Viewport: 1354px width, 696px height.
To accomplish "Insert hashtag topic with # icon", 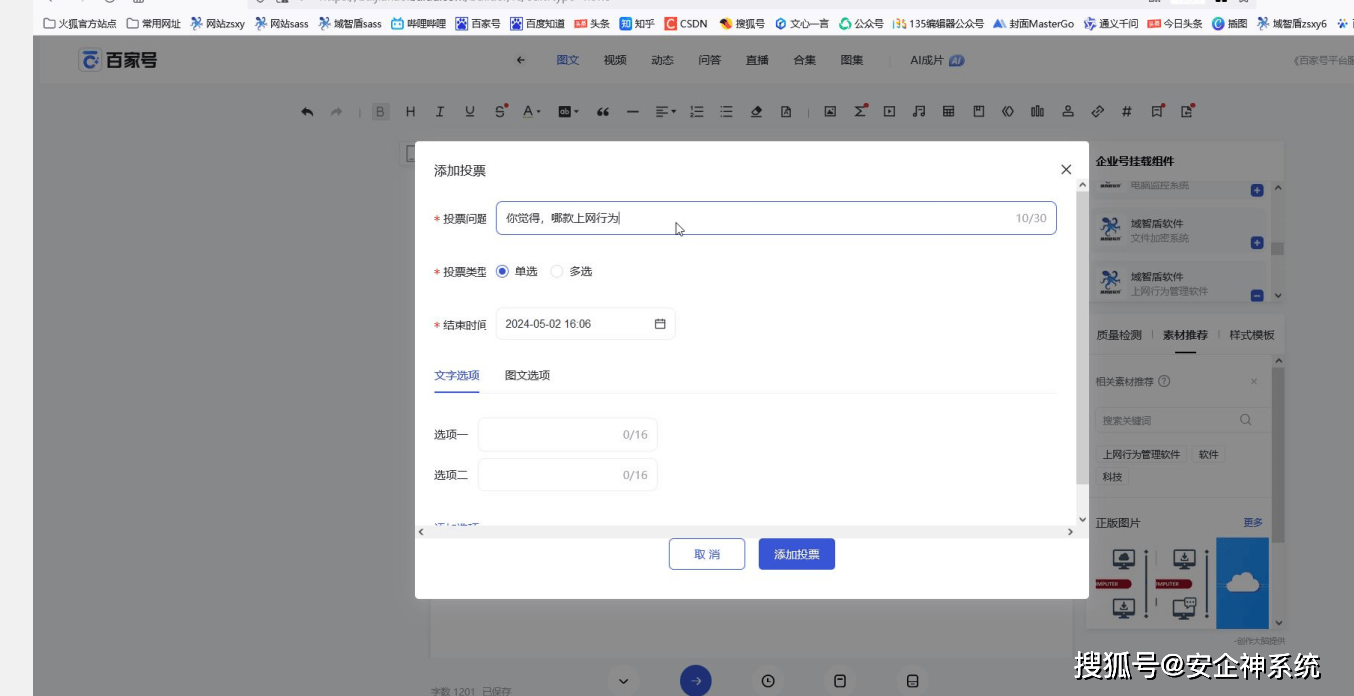I will (1127, 112).
